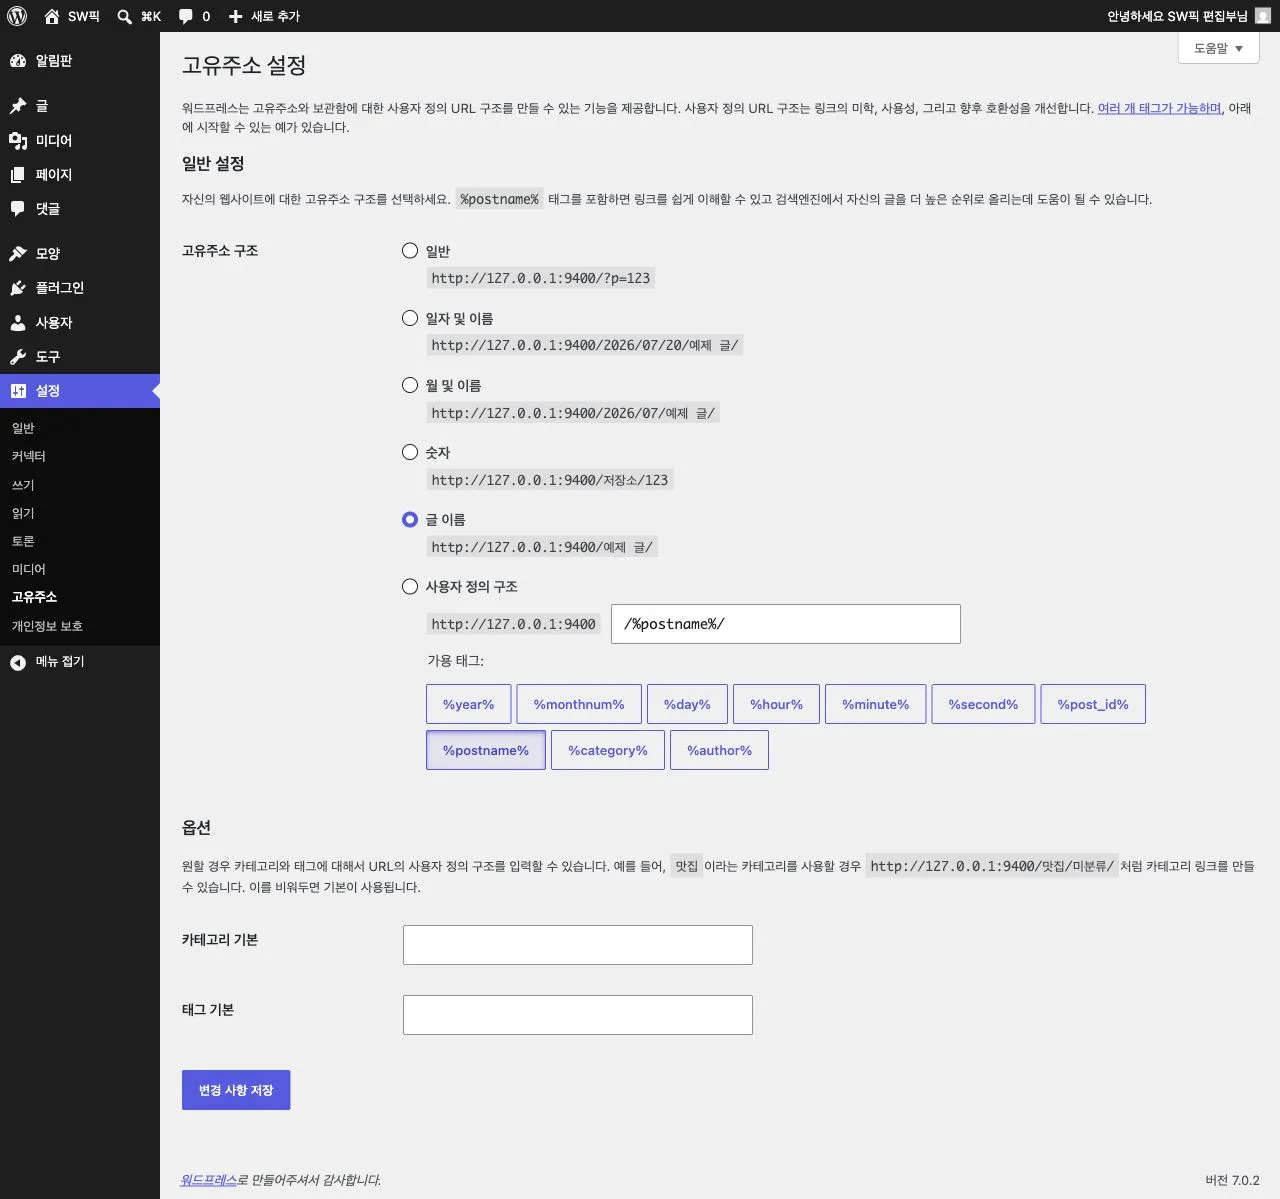Click the plus icon for 새로 추가

click(236, 16)
